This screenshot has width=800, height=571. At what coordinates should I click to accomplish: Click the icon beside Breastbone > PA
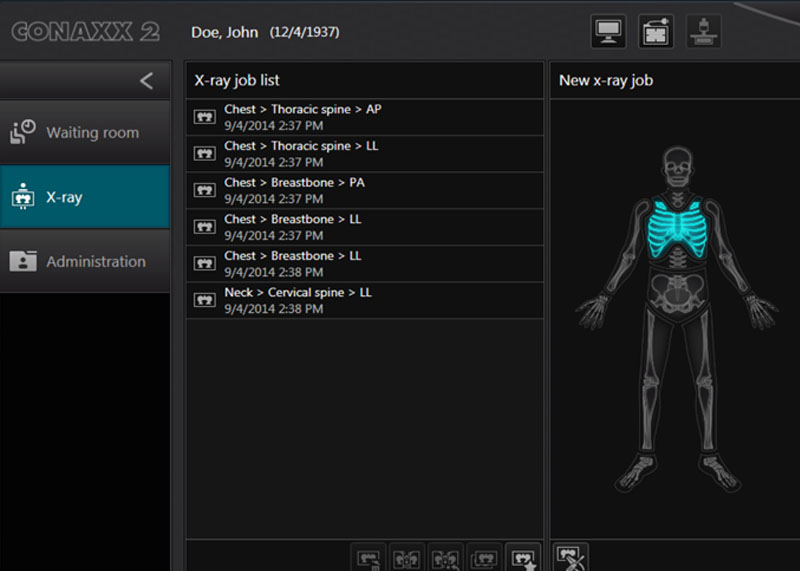tap(205, 191)
